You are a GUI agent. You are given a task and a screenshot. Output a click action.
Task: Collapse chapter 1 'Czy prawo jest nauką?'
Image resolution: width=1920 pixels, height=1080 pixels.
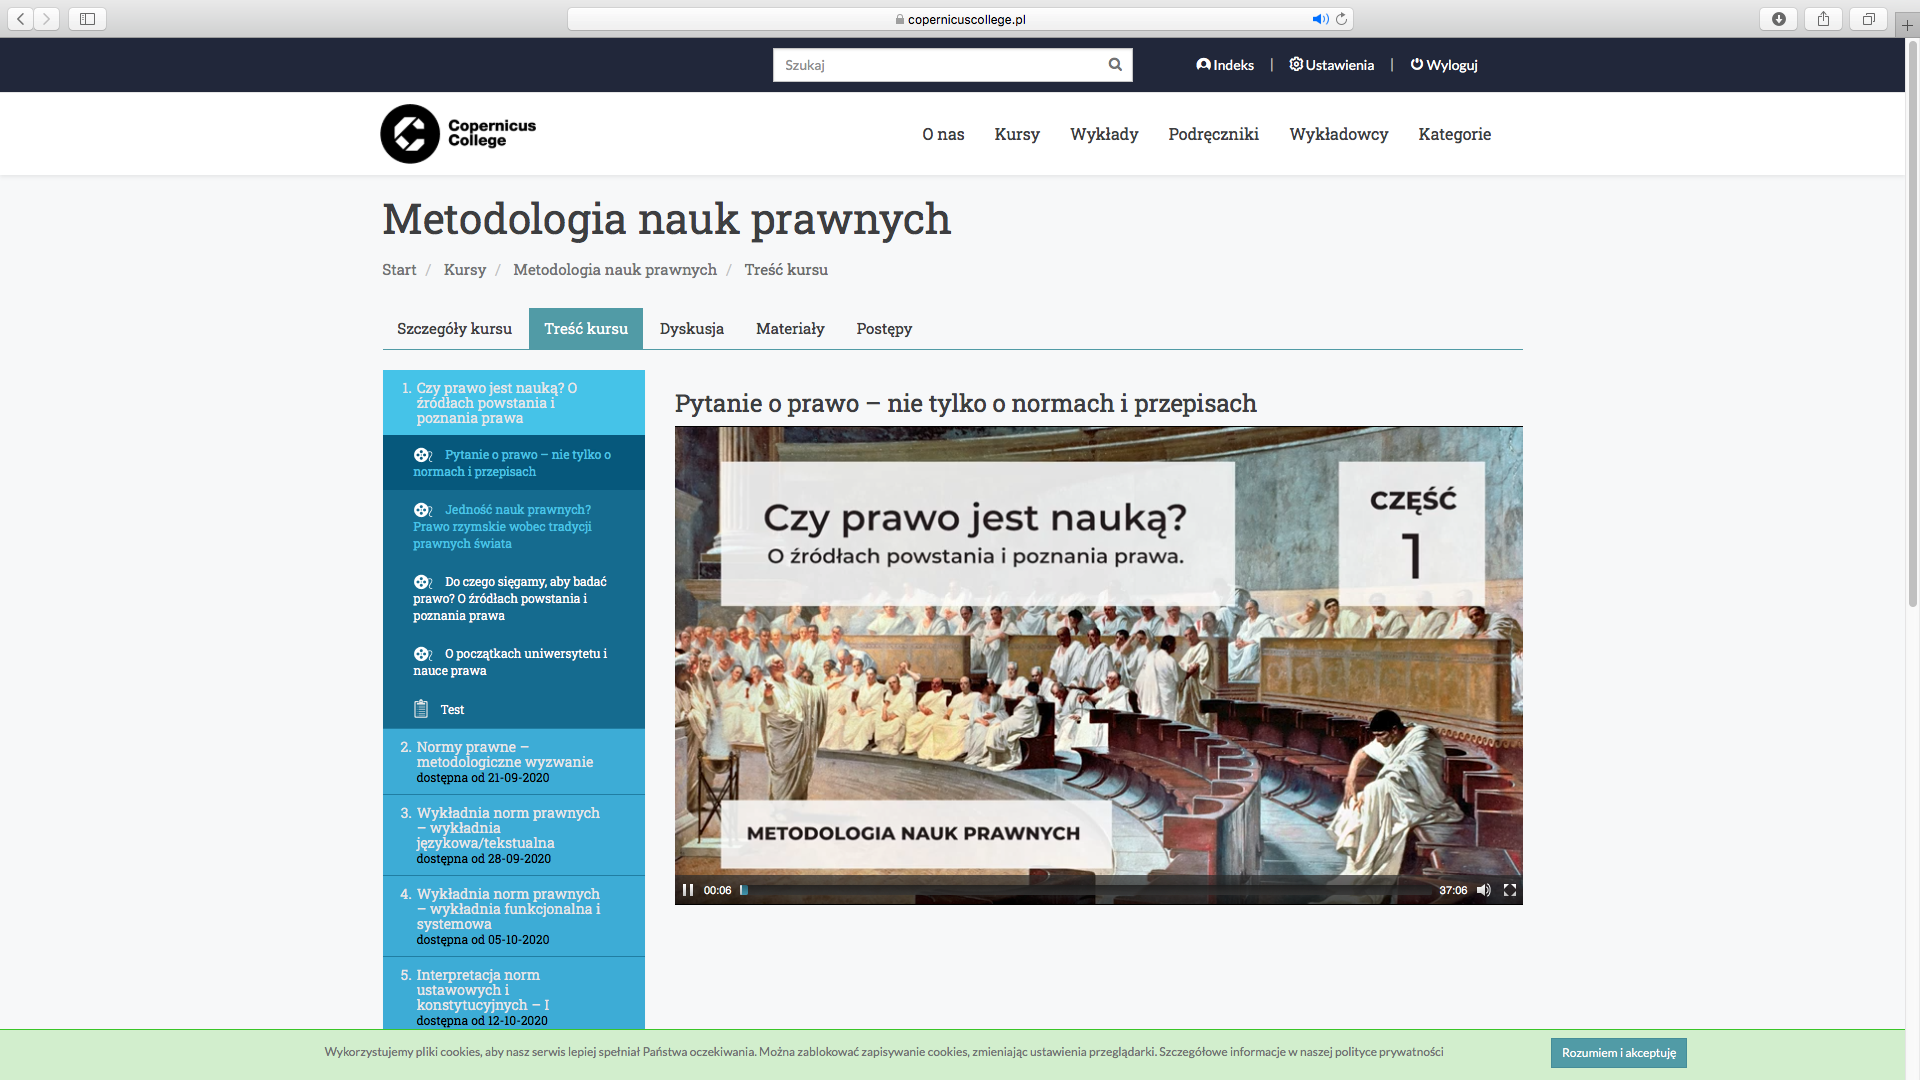point(514,403)
